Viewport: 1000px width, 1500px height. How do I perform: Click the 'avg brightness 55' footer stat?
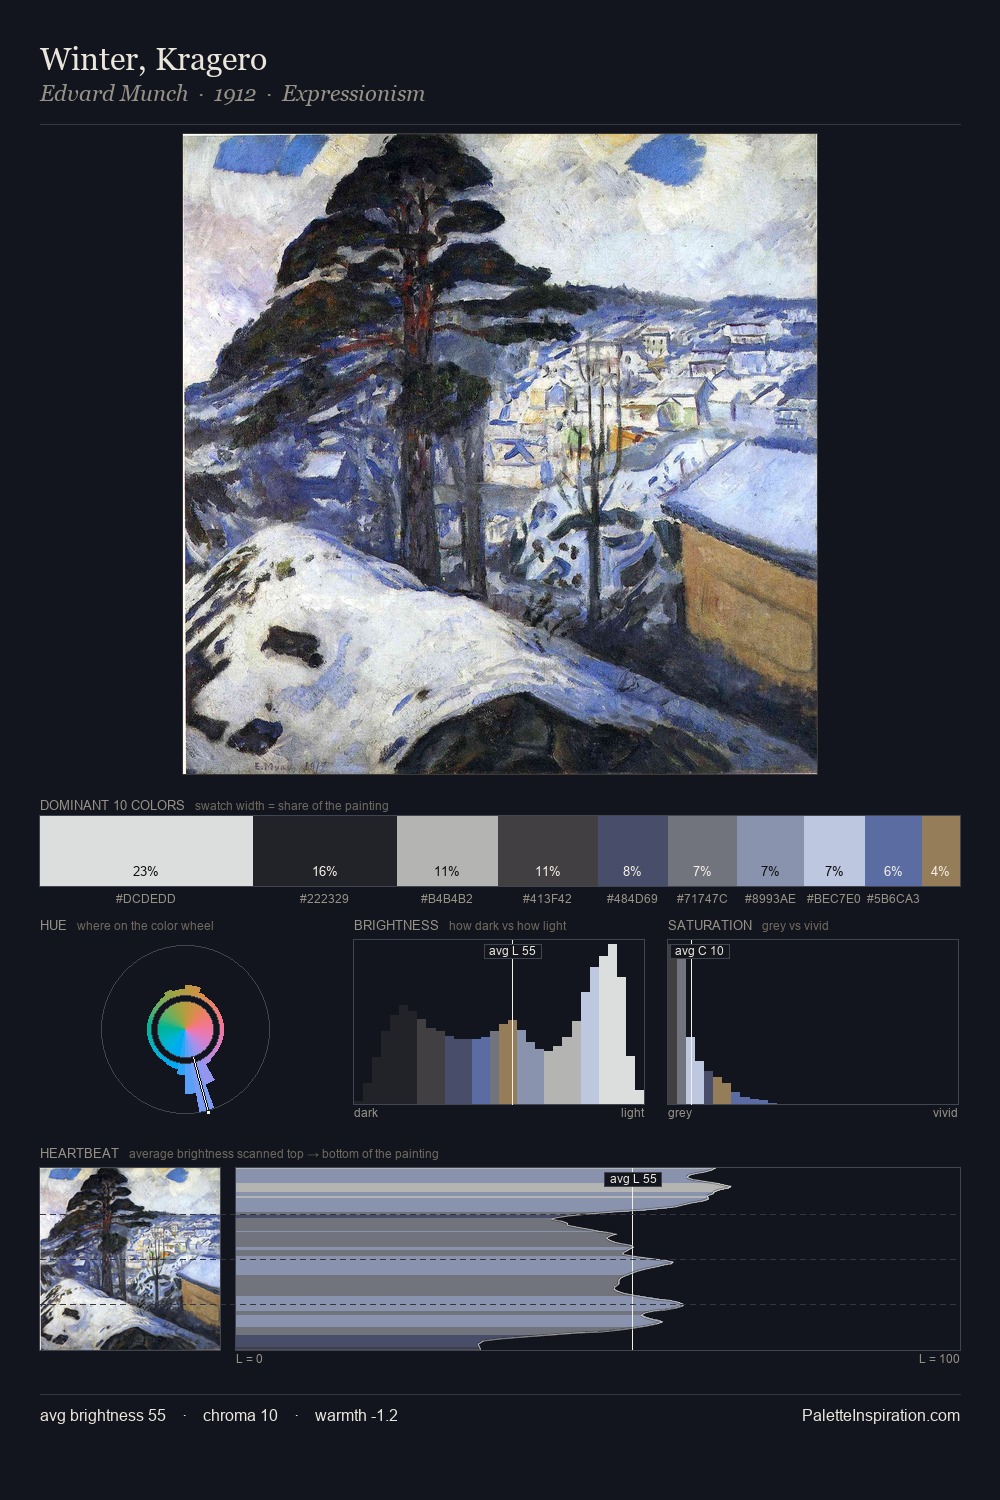click(103, 1415)
